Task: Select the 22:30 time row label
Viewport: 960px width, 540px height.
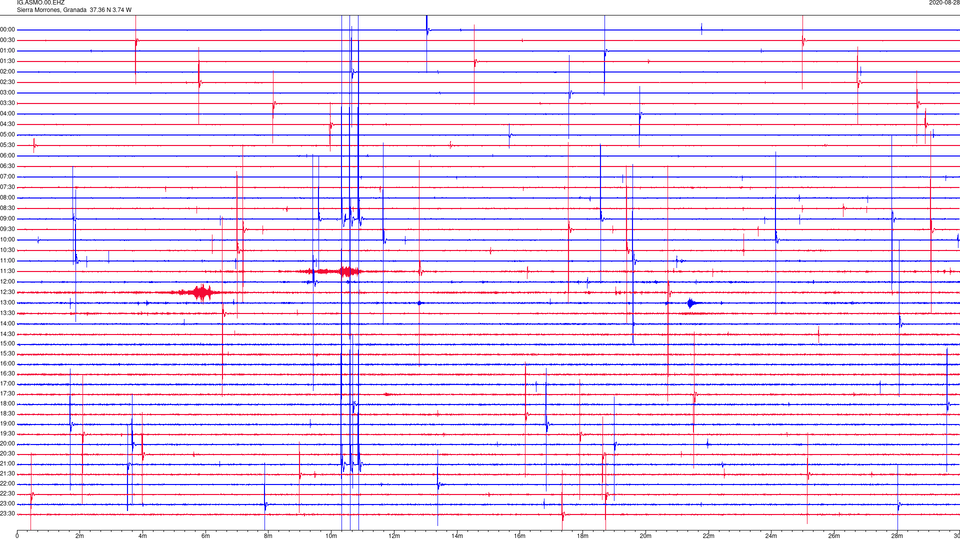Action: pyautogui.click(x=8, y=494)
